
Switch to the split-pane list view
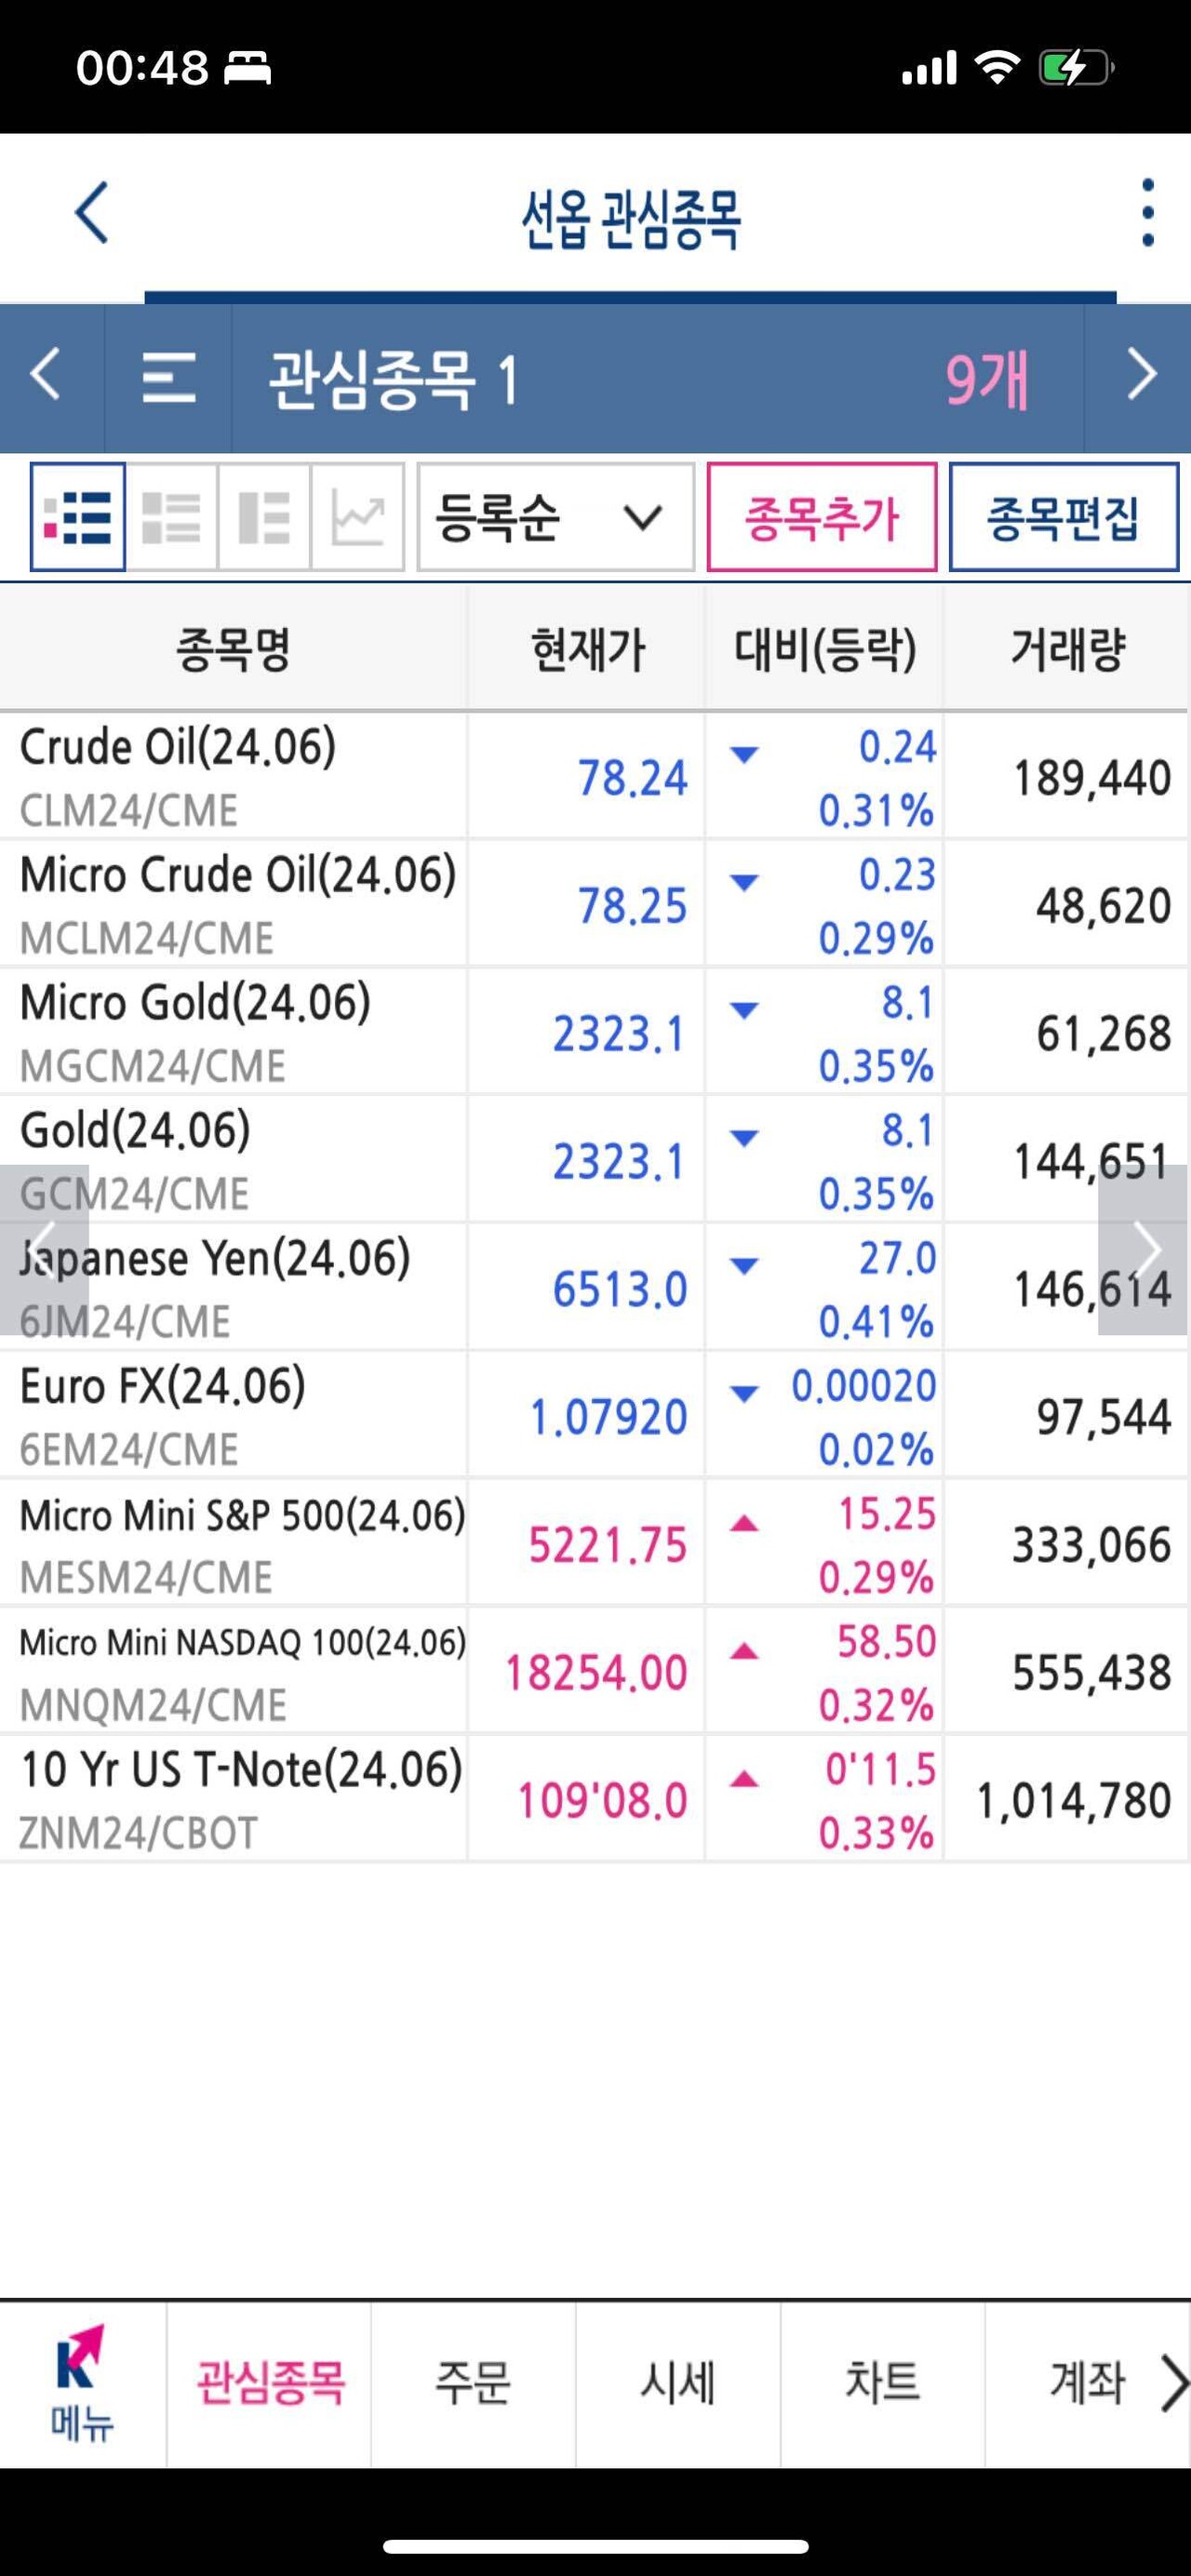pyautogui.click(x=264, y=517)
